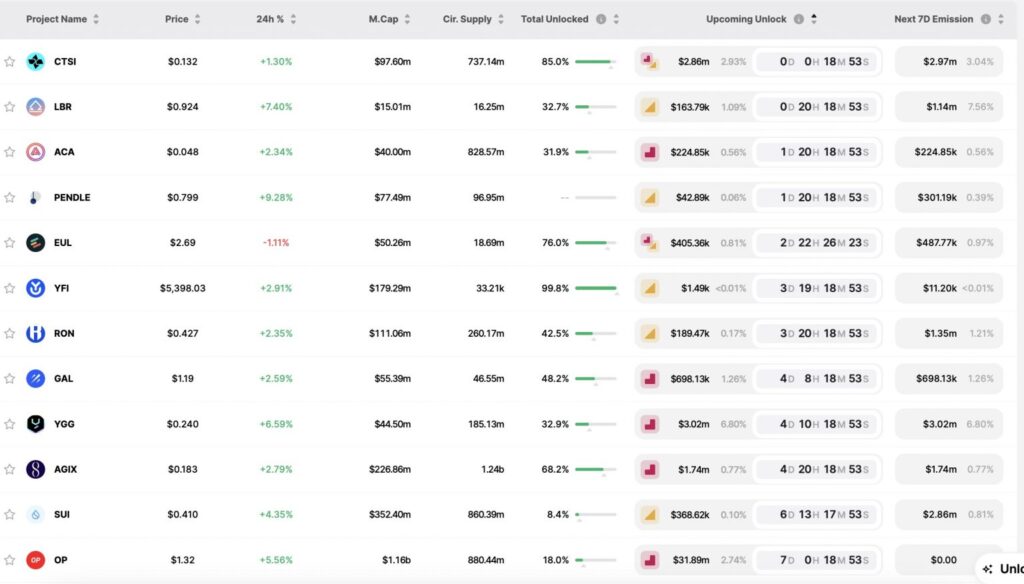Open the Next 7D Emission info icon
The image size is (1024, 584).
pos(984,18)
